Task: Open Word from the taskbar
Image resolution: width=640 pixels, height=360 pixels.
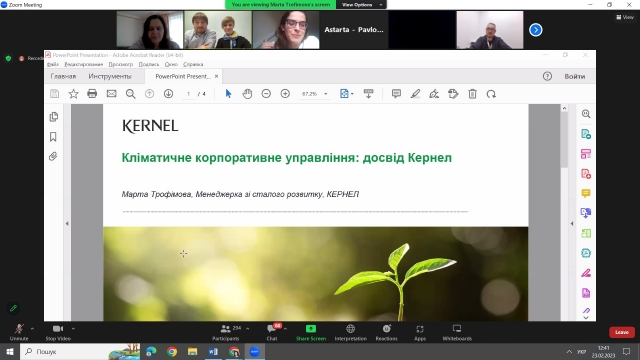Action: 213,351
